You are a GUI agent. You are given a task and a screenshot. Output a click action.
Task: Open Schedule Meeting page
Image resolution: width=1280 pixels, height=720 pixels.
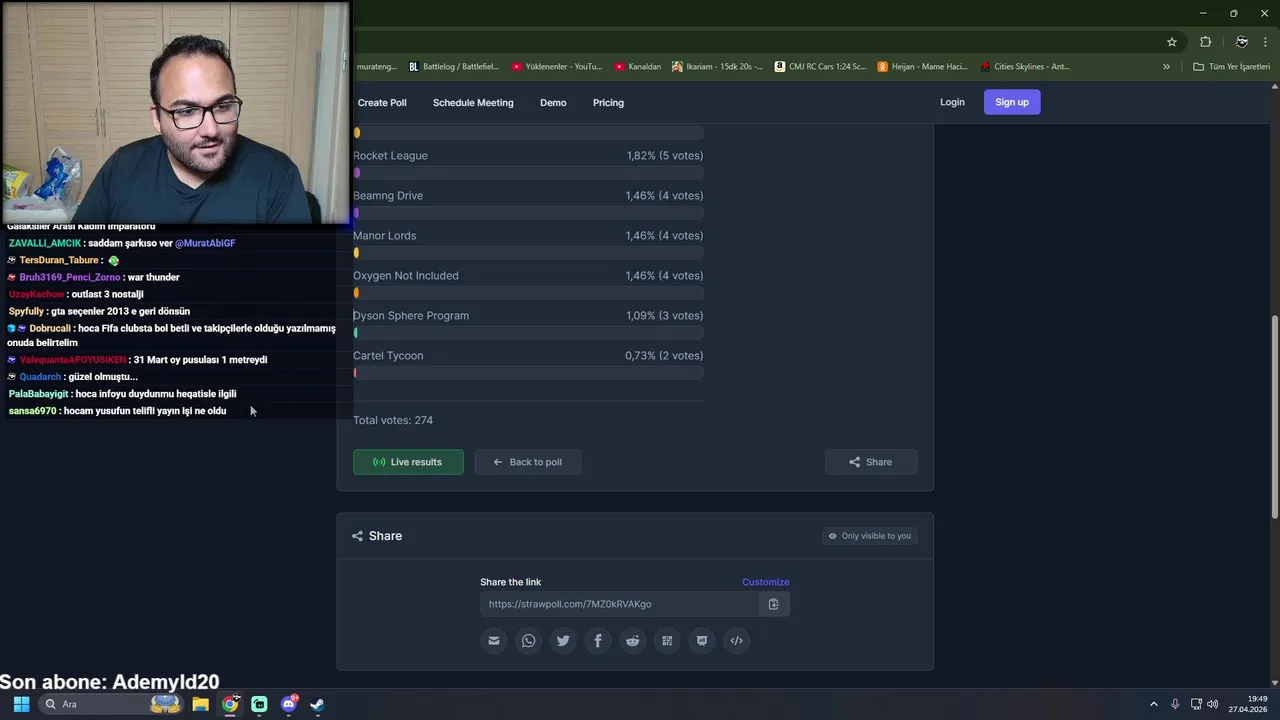473,103
